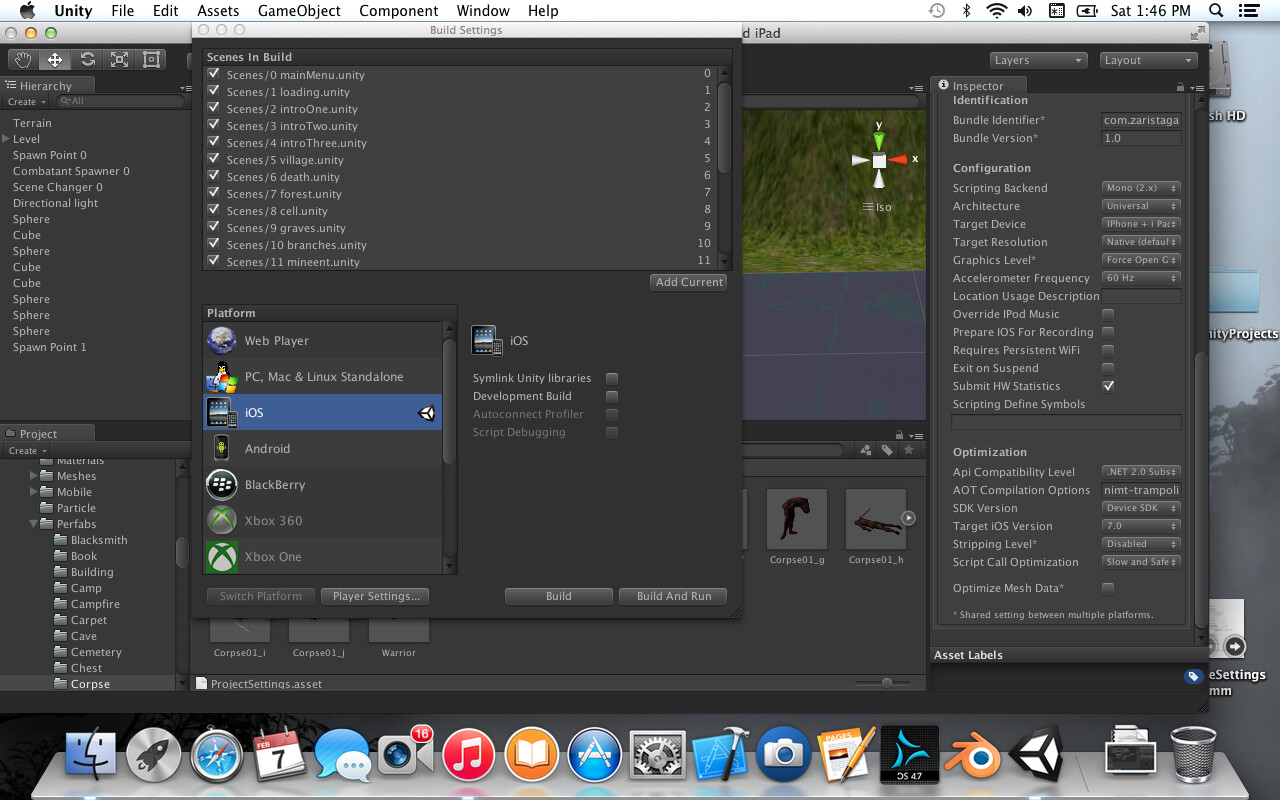Select the Scale tool in Unity toolbar
Screen dimensions: 1280x800
pos(119,60)
